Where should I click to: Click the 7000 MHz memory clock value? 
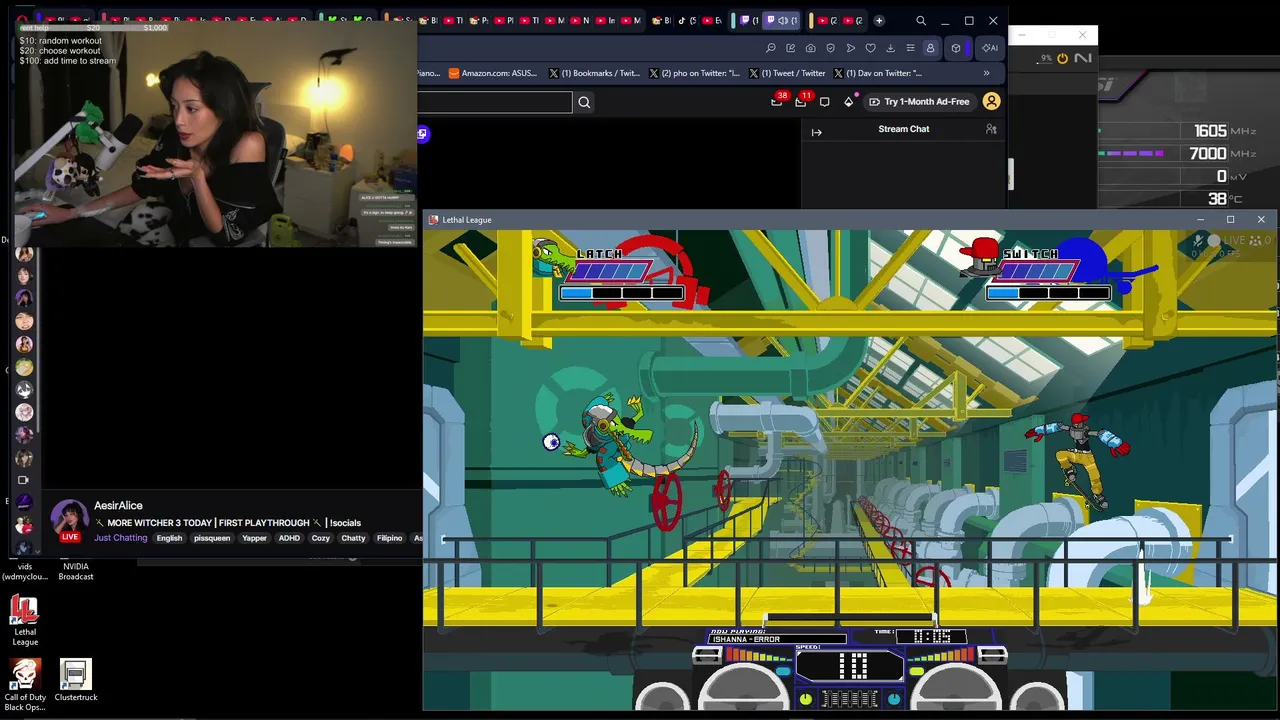1208,153
